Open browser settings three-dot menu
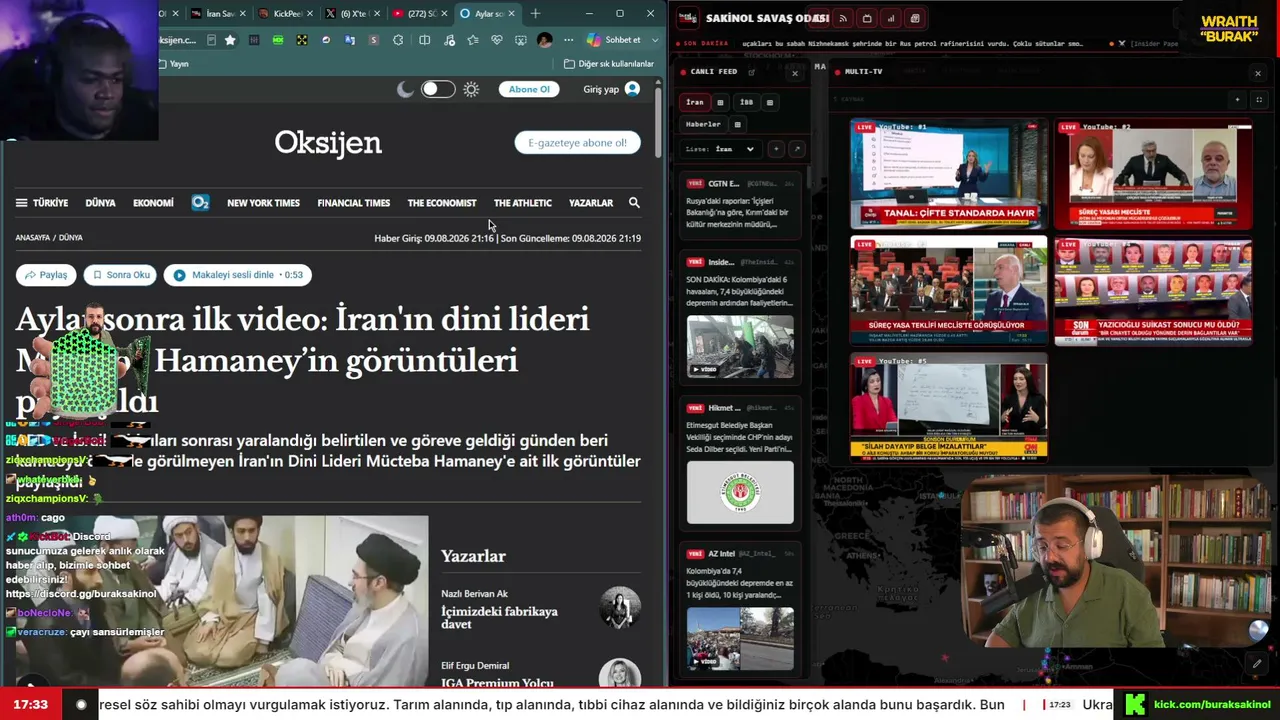 click(568, 40)
